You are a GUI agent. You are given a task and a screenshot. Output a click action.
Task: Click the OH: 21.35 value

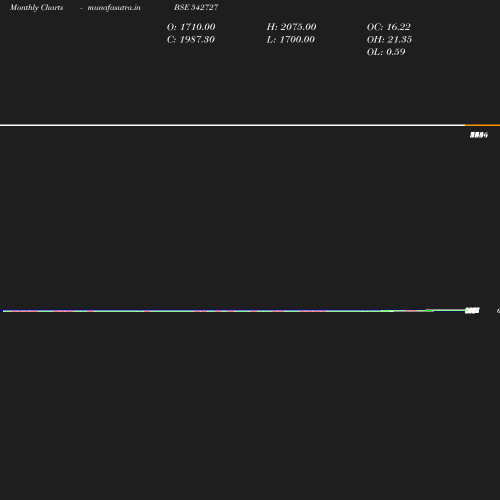pos(389,39)
